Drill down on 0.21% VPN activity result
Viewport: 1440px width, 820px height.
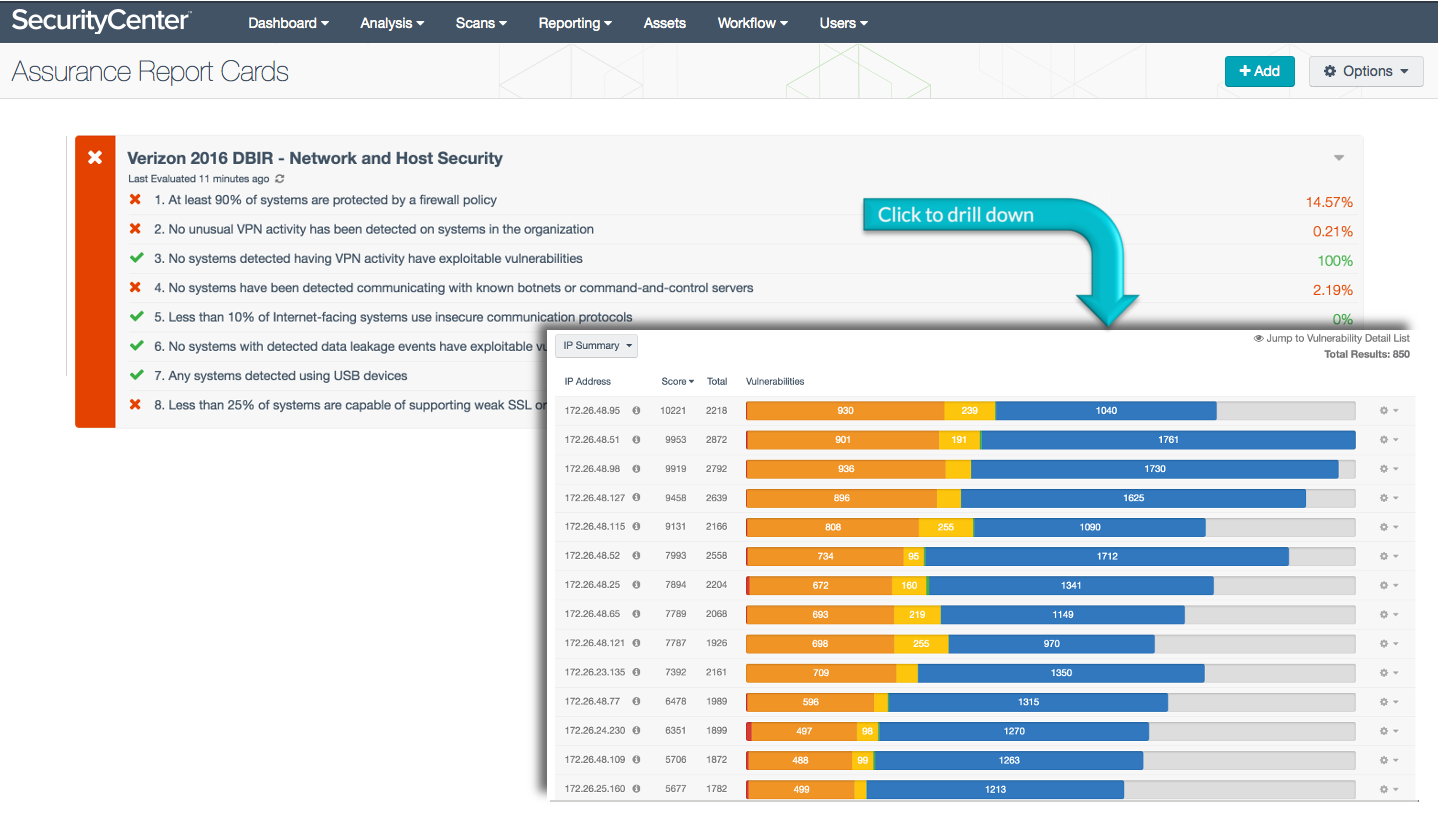pyautogui.click(x=1333, y=231)
